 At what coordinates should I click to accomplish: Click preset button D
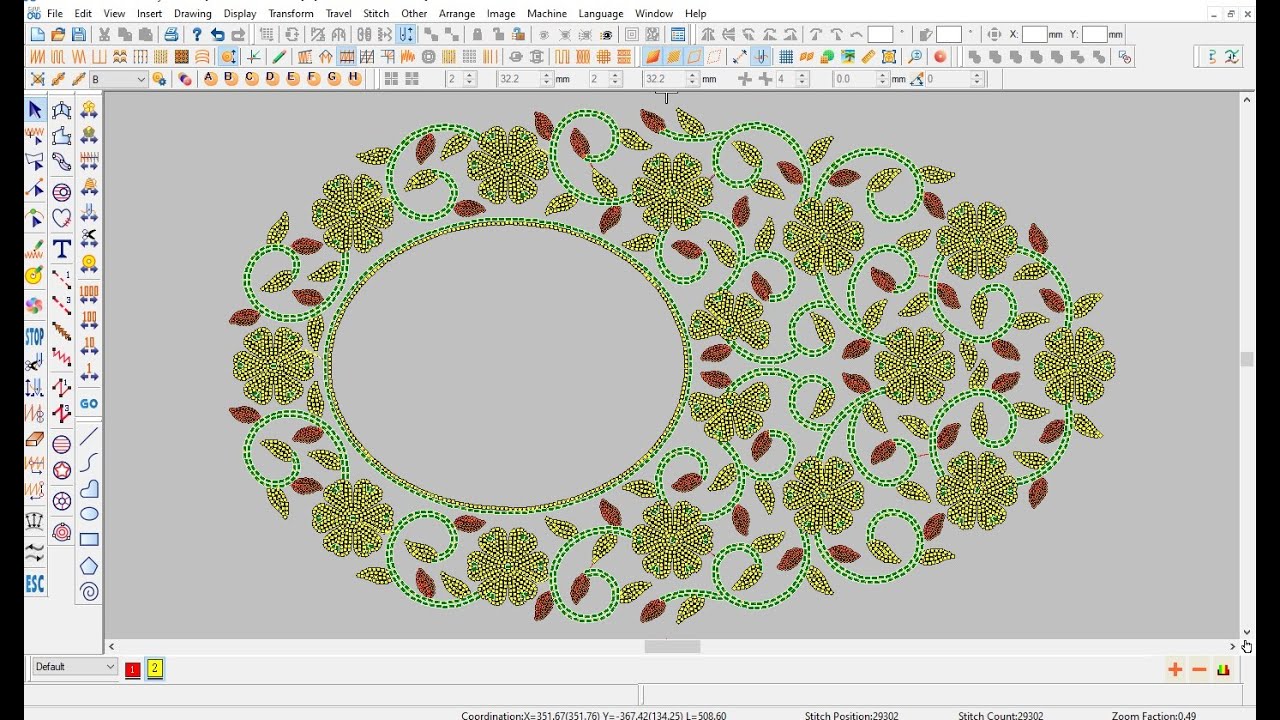271,79
